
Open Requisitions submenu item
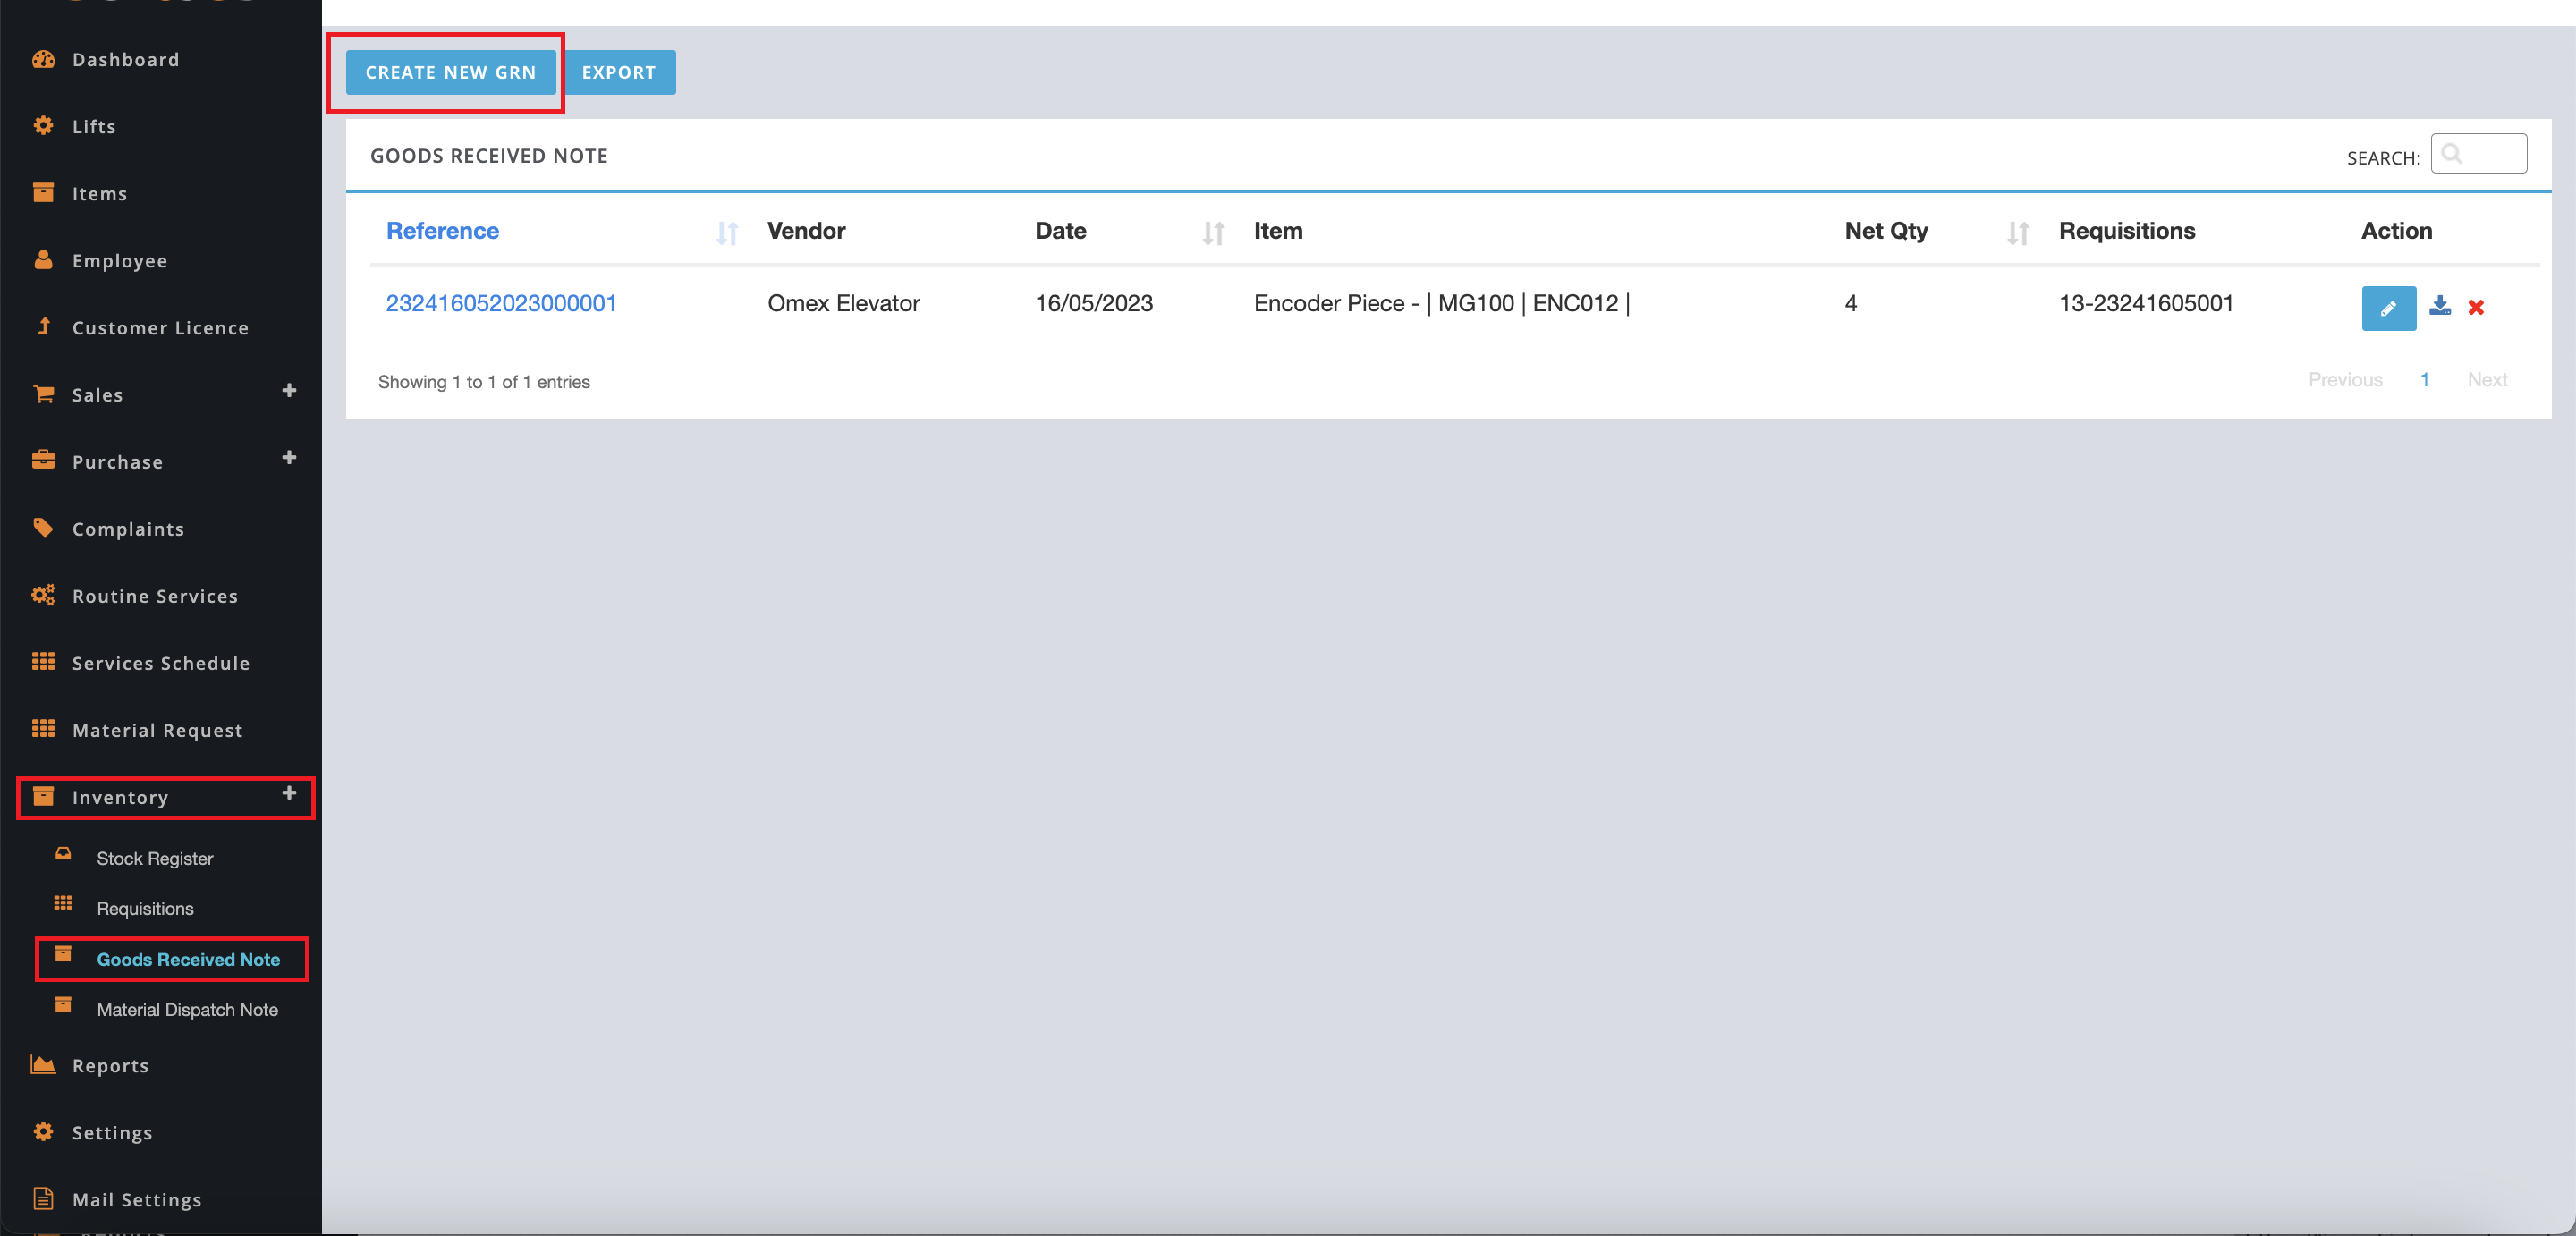click(145, 908)
